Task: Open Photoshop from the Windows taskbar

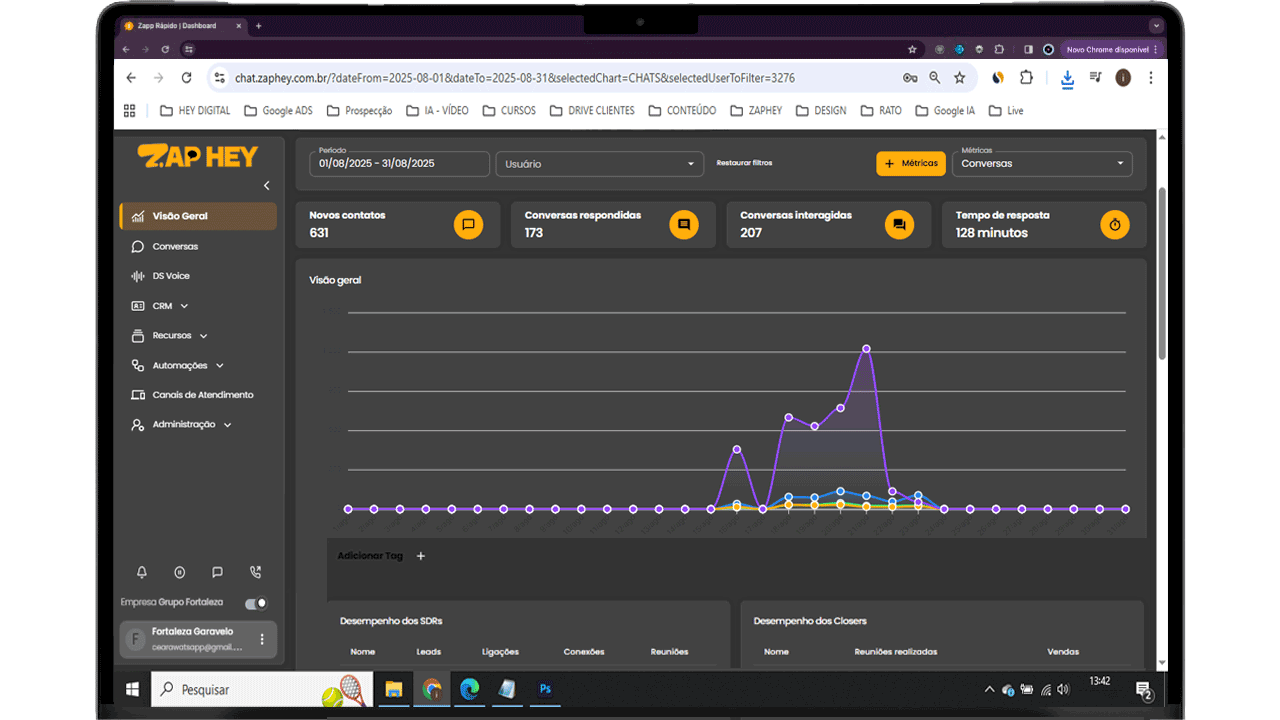Action: click(x=545, y=689)
